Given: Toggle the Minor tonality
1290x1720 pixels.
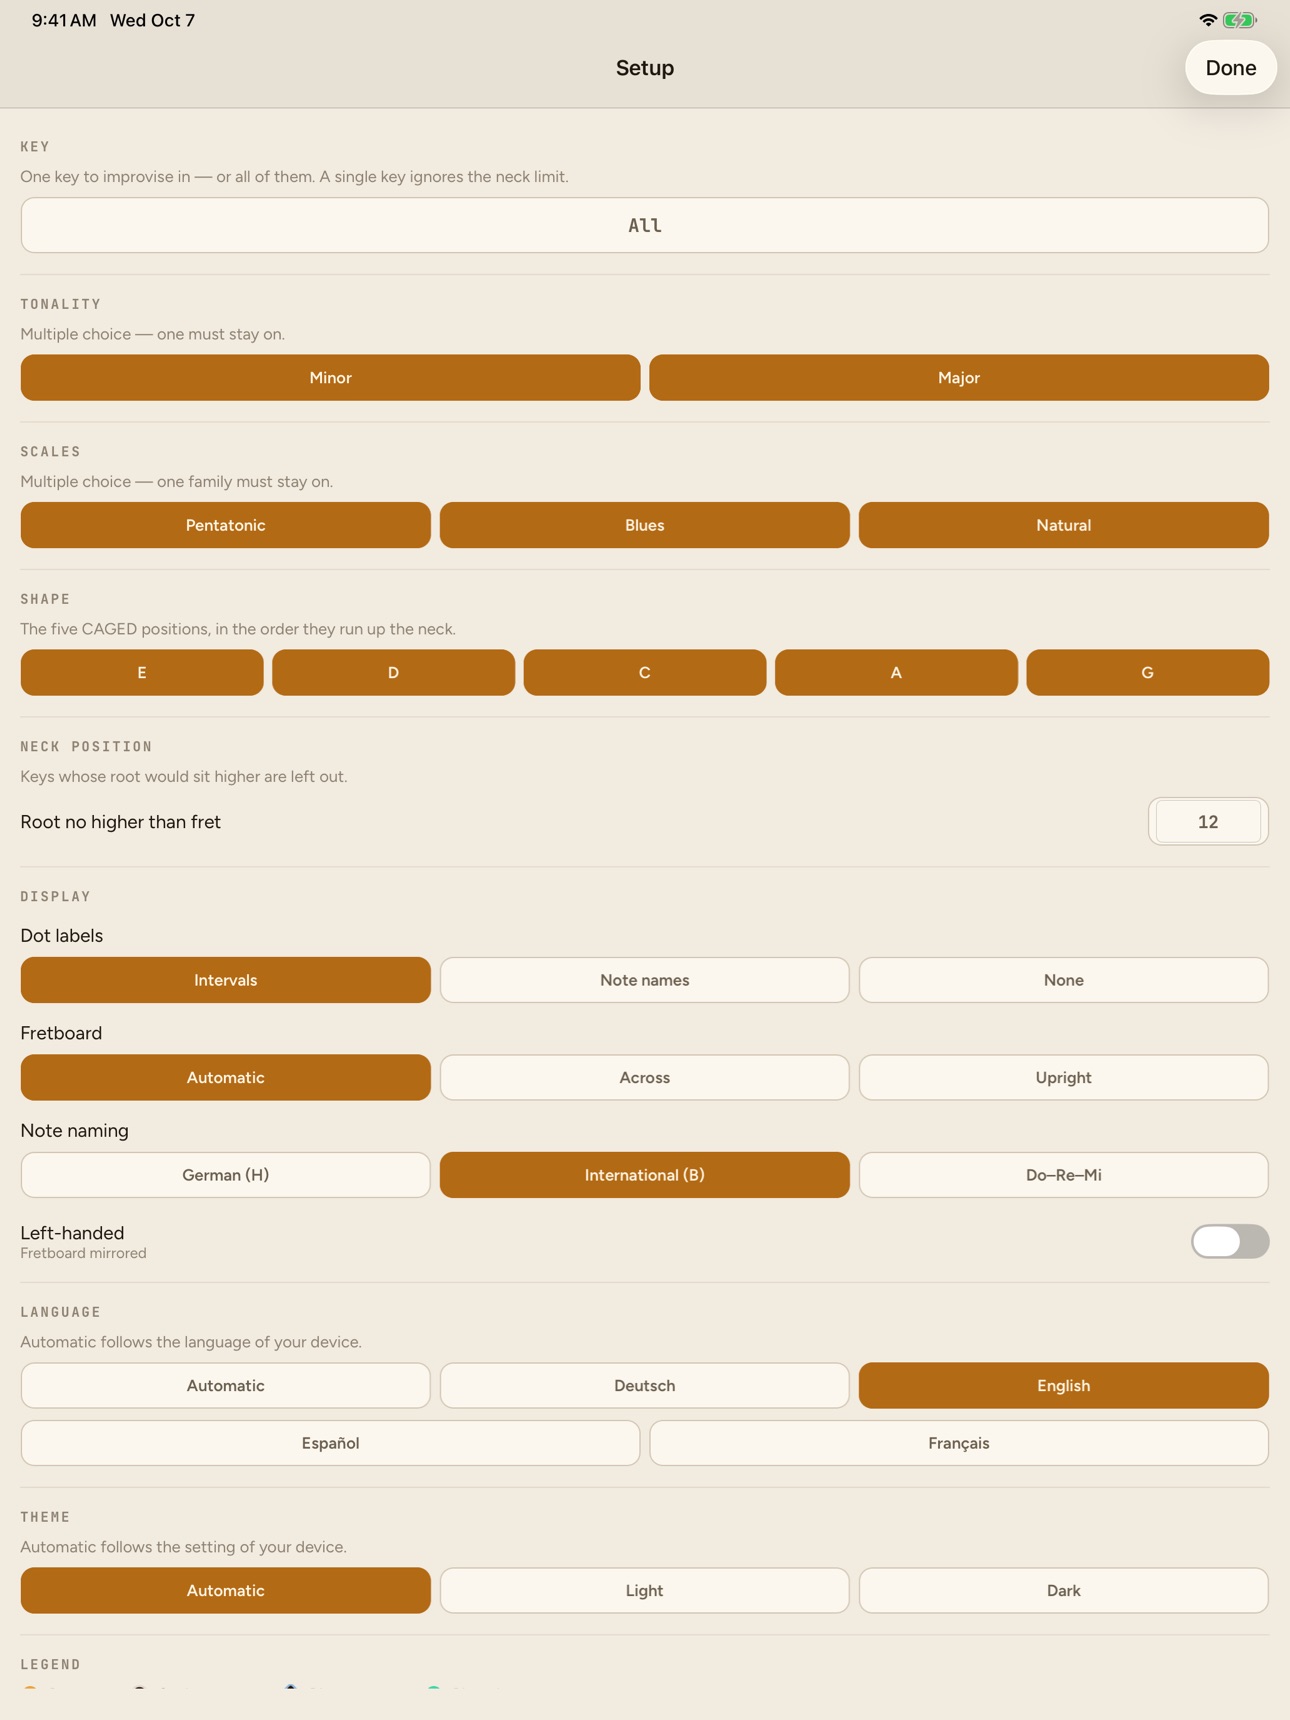Looking at the screenshot, I should 330,378.
